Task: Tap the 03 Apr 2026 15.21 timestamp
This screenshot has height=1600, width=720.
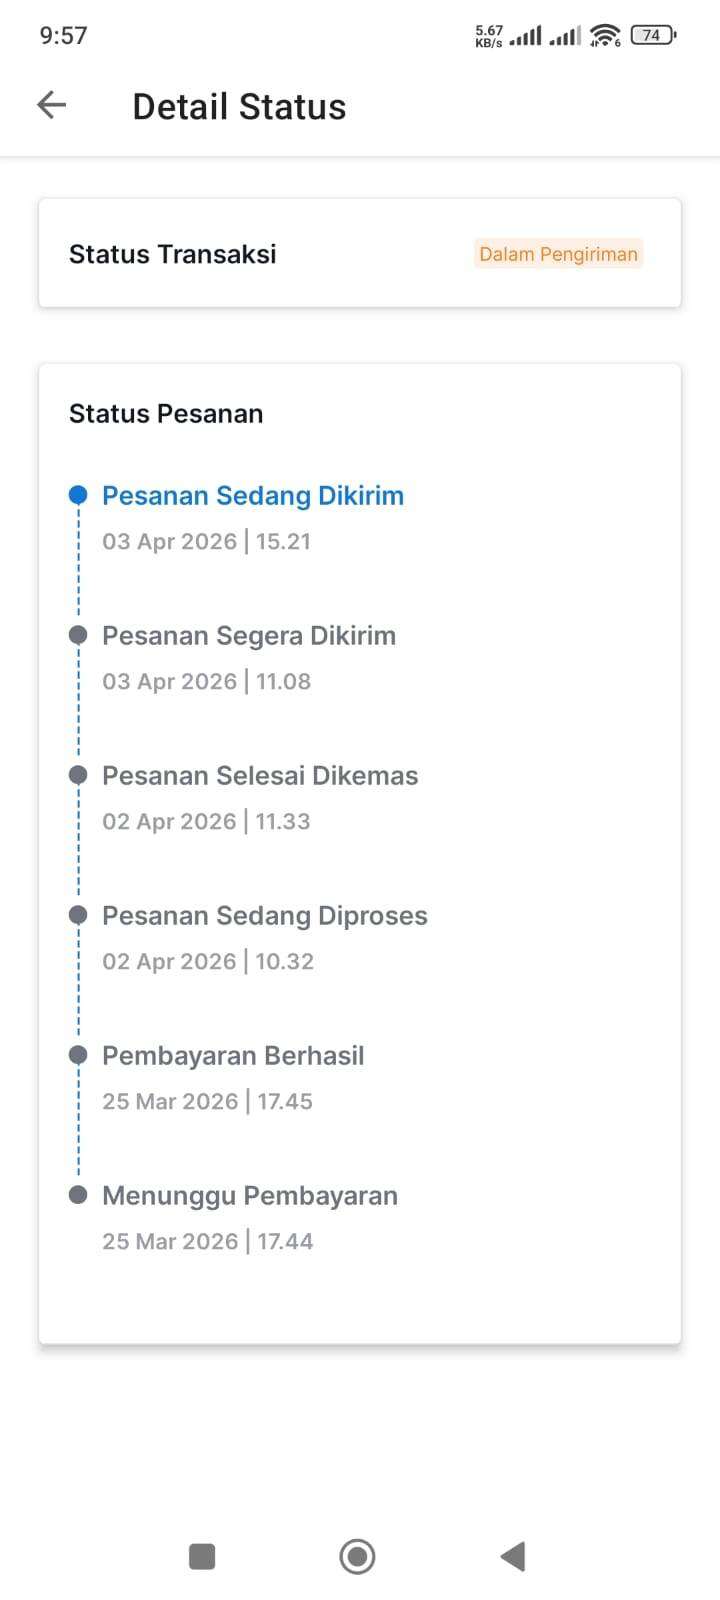Action: 207,542
